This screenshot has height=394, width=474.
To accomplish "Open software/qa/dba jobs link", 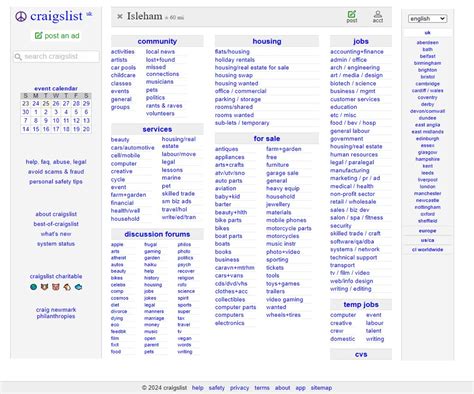I will click(352, 241).
